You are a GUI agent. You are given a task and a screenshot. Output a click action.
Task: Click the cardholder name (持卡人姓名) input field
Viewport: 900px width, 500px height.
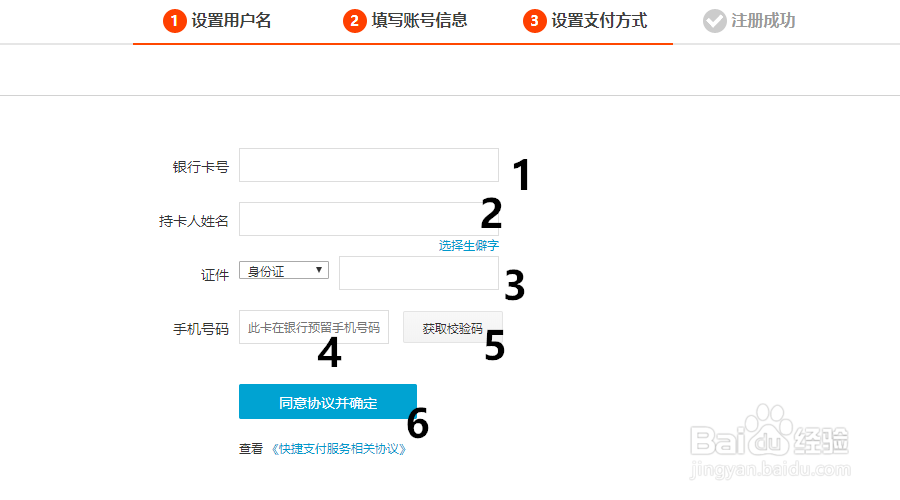(368, 219)
